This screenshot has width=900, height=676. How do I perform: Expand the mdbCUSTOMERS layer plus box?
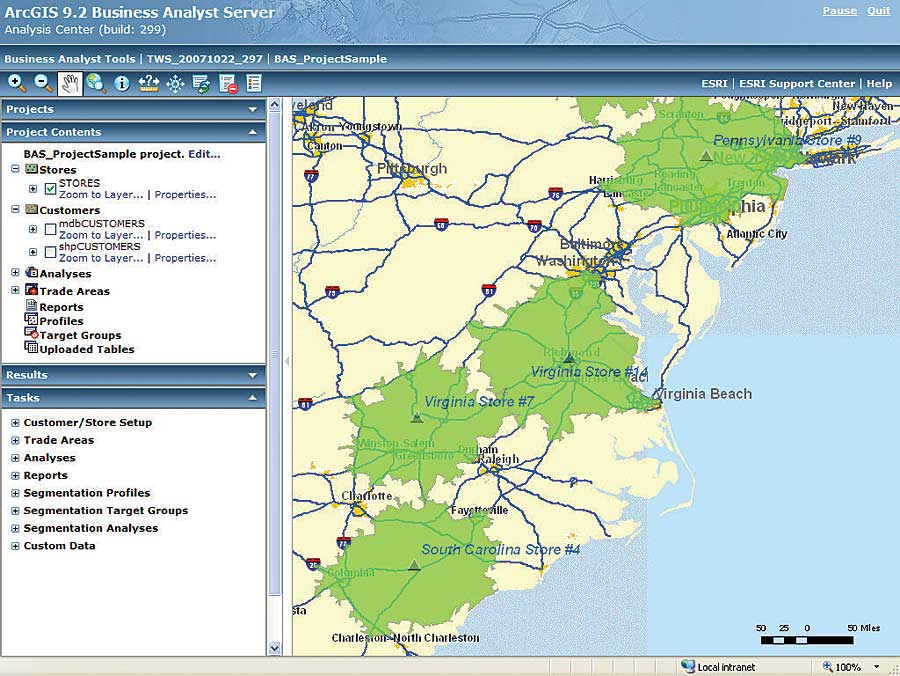33,229
